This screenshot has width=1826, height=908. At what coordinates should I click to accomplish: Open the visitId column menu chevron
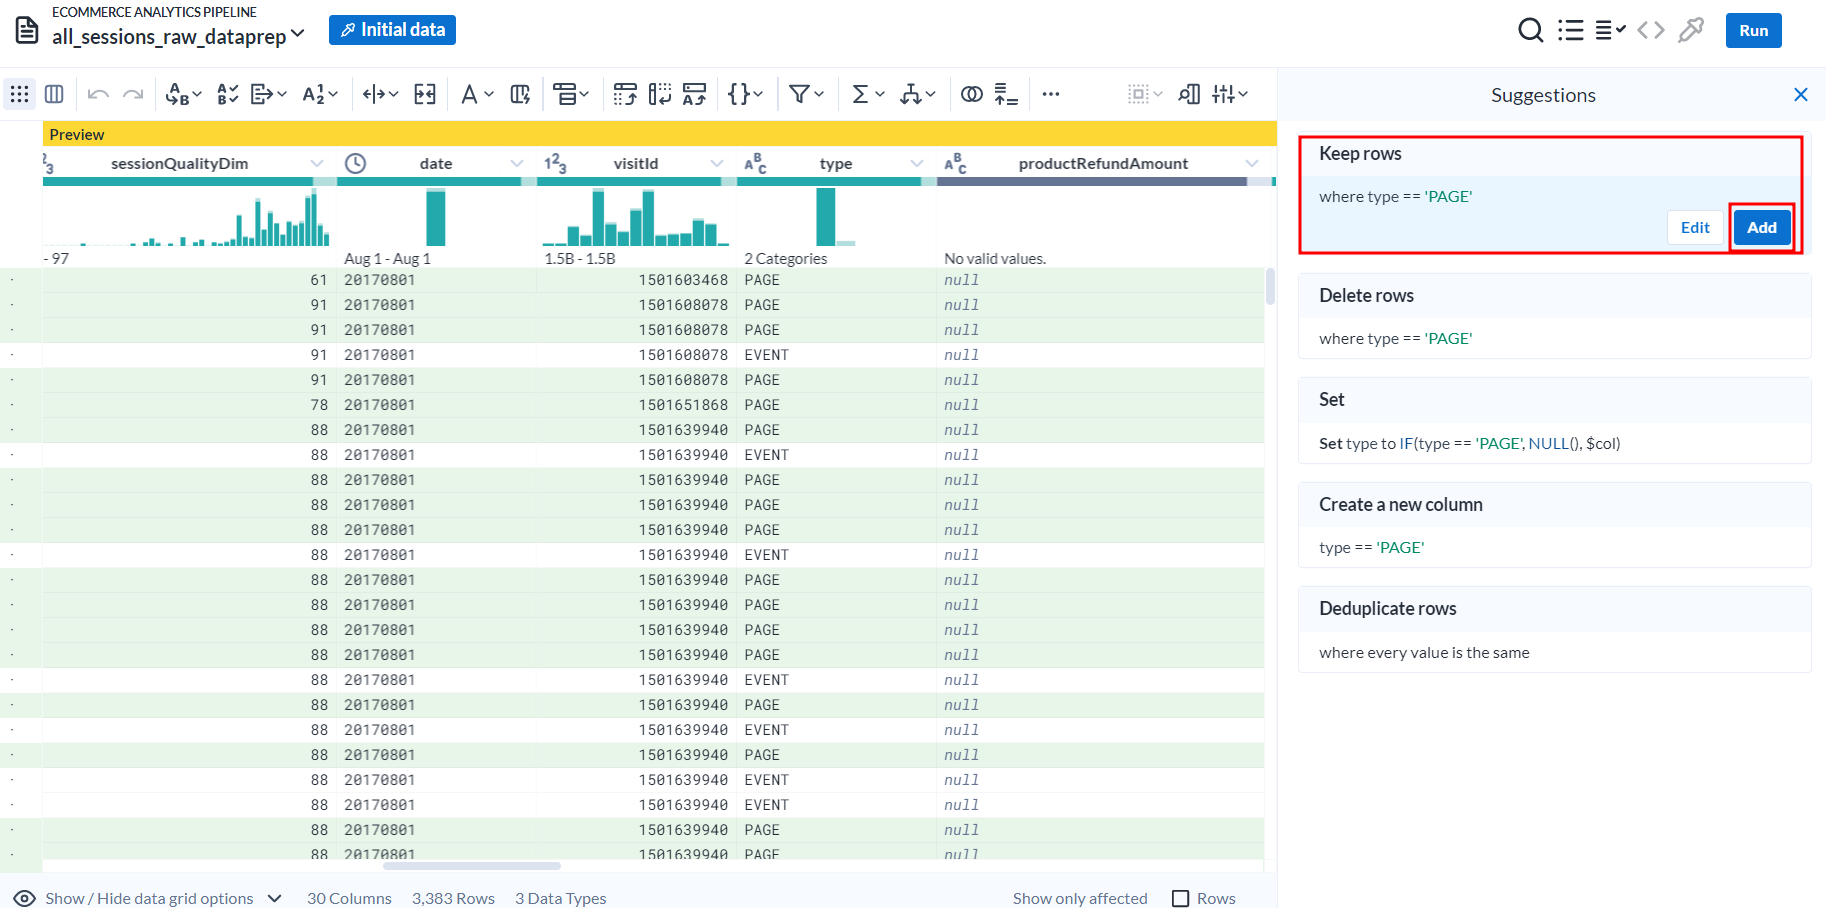tap(717, 163)
